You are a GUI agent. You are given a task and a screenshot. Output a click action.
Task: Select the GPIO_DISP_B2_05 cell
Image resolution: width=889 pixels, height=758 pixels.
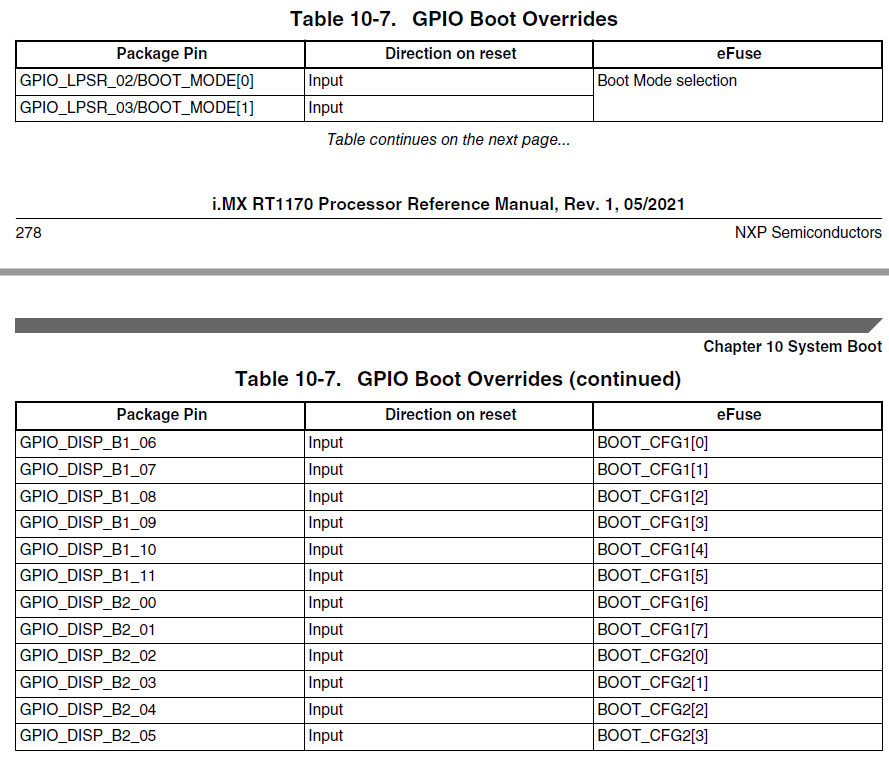160,736
